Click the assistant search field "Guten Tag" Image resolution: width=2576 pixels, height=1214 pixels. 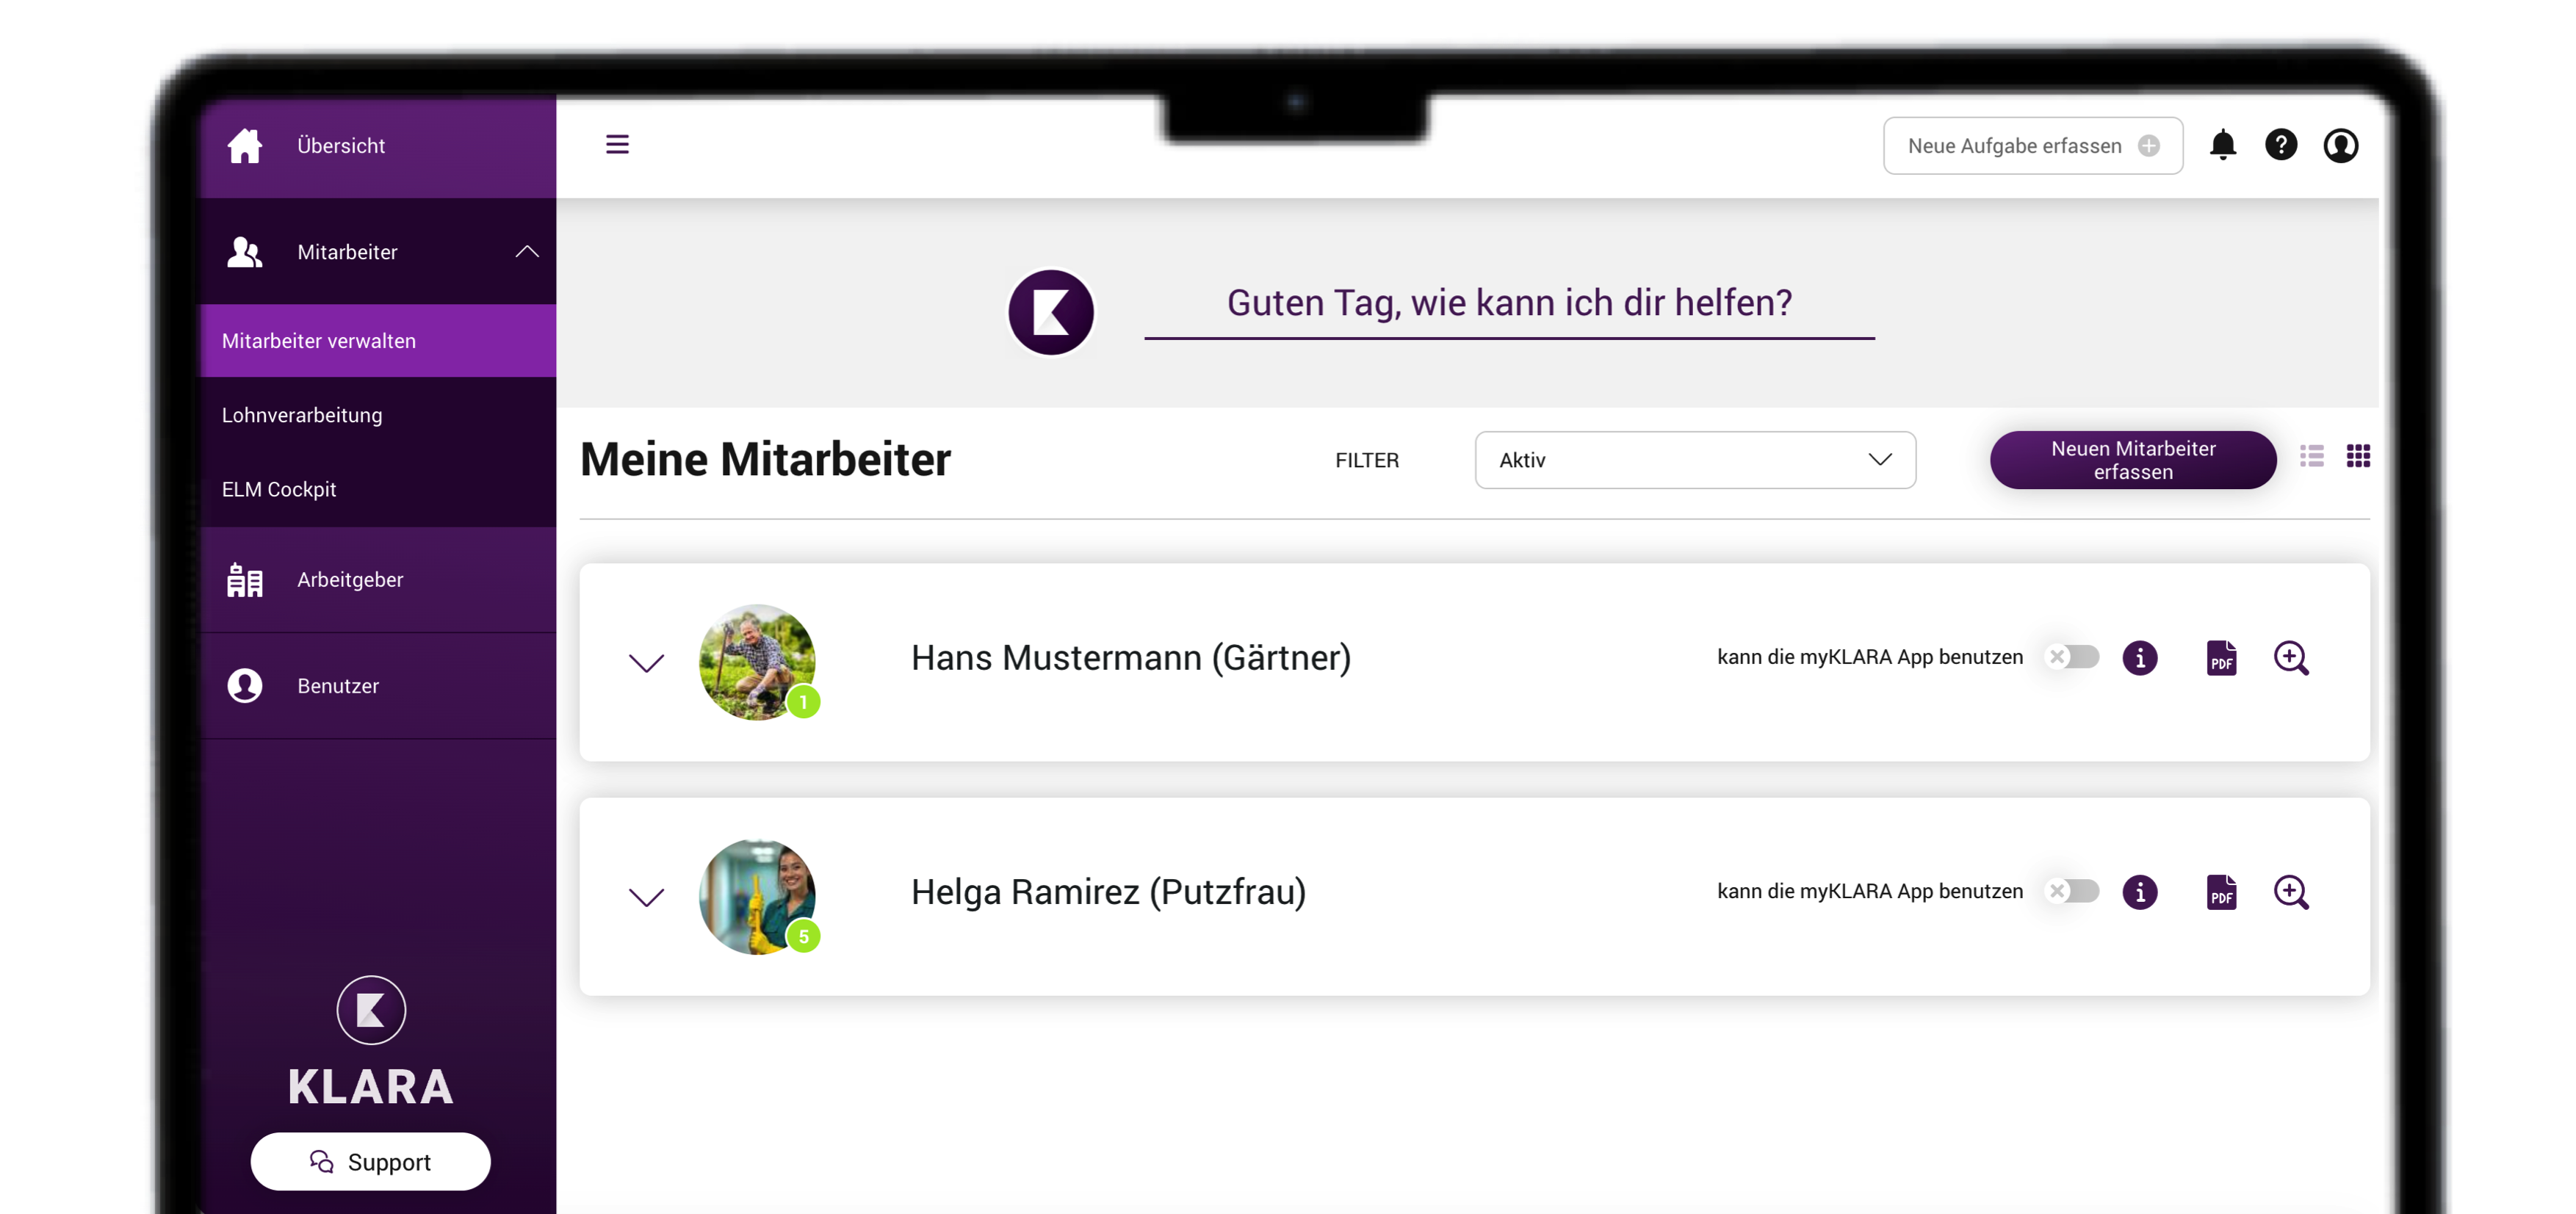tap(1508, 303)
